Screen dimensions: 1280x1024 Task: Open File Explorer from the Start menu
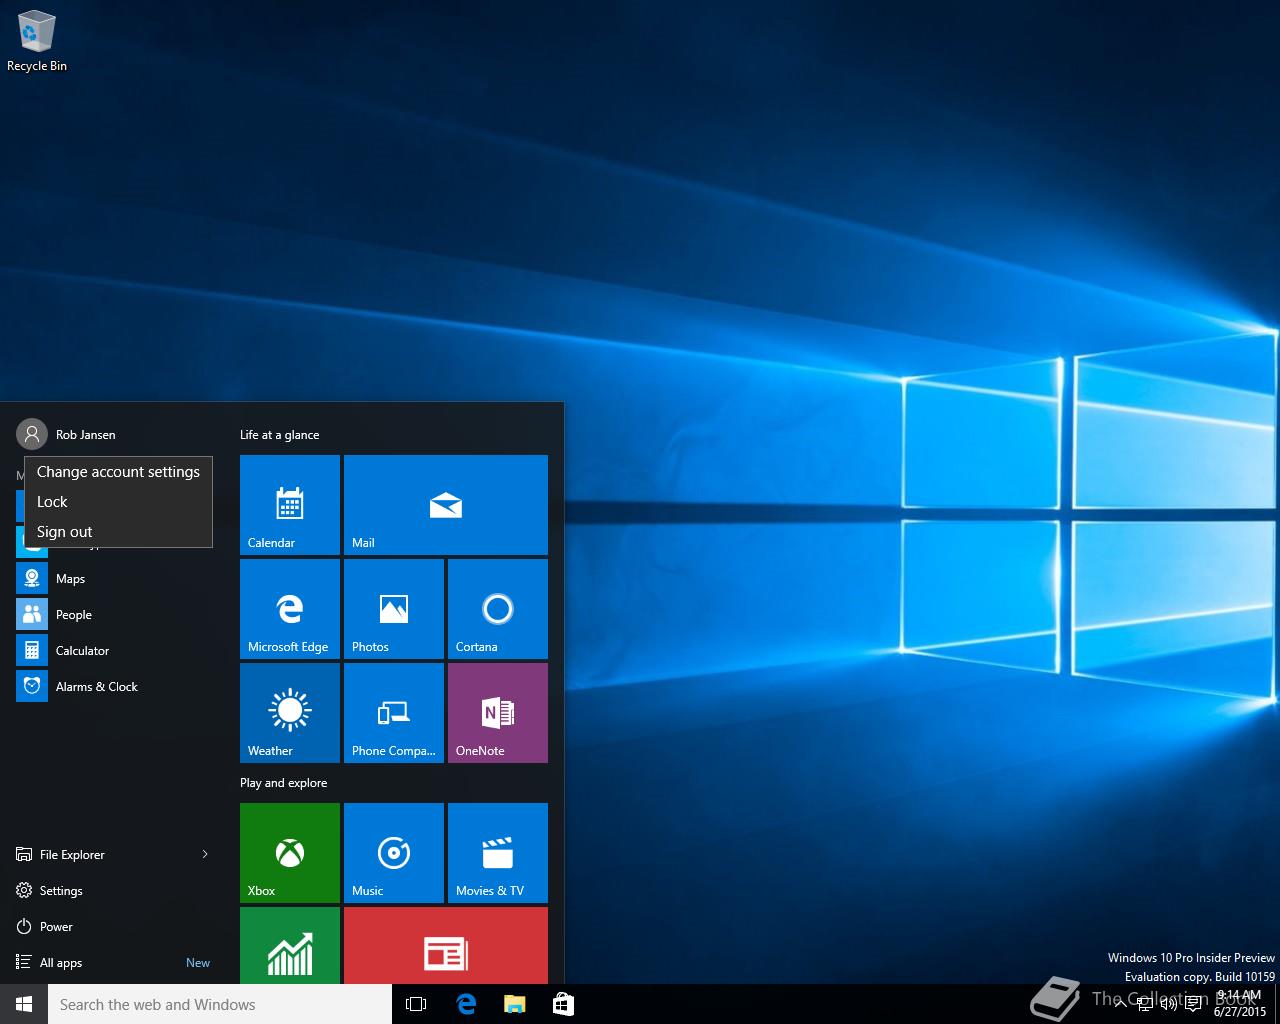[x=100, y=854]
